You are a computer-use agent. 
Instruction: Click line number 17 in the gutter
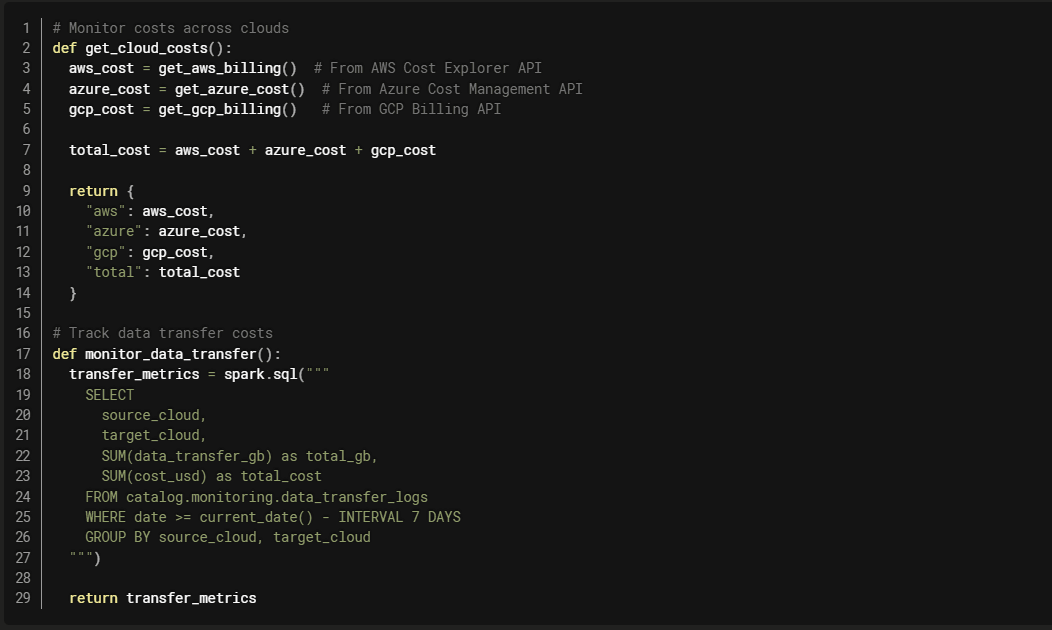tap(23, 354)
